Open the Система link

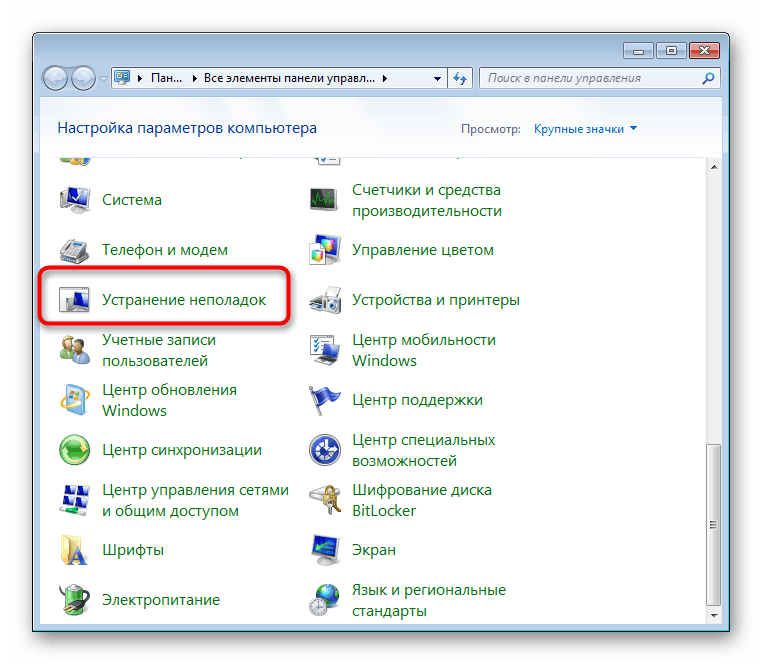[x=132, y=200]
